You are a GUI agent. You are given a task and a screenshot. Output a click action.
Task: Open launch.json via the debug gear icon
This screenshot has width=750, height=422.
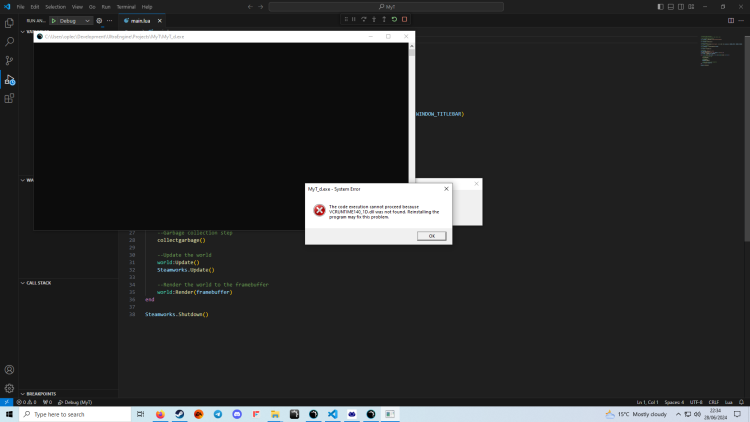99,21
